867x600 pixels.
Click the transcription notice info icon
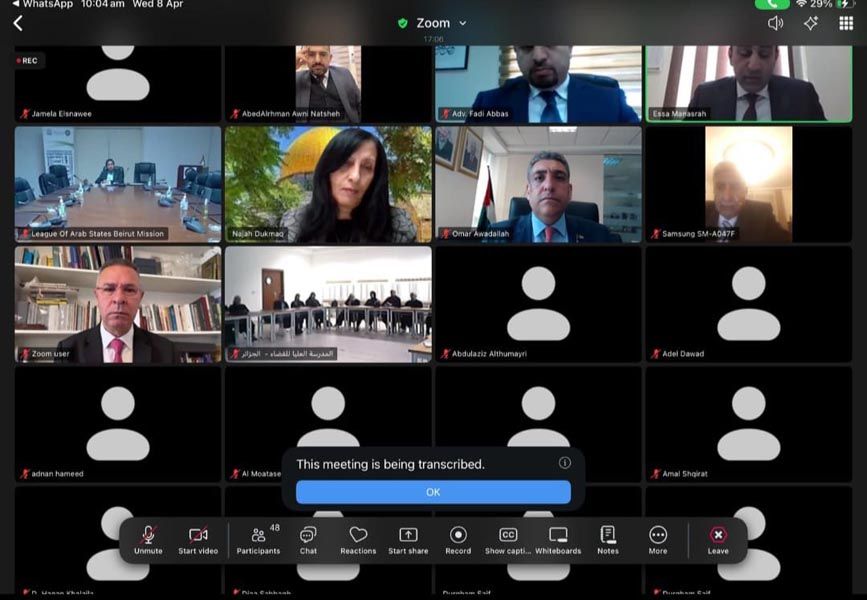pos(565,463)
